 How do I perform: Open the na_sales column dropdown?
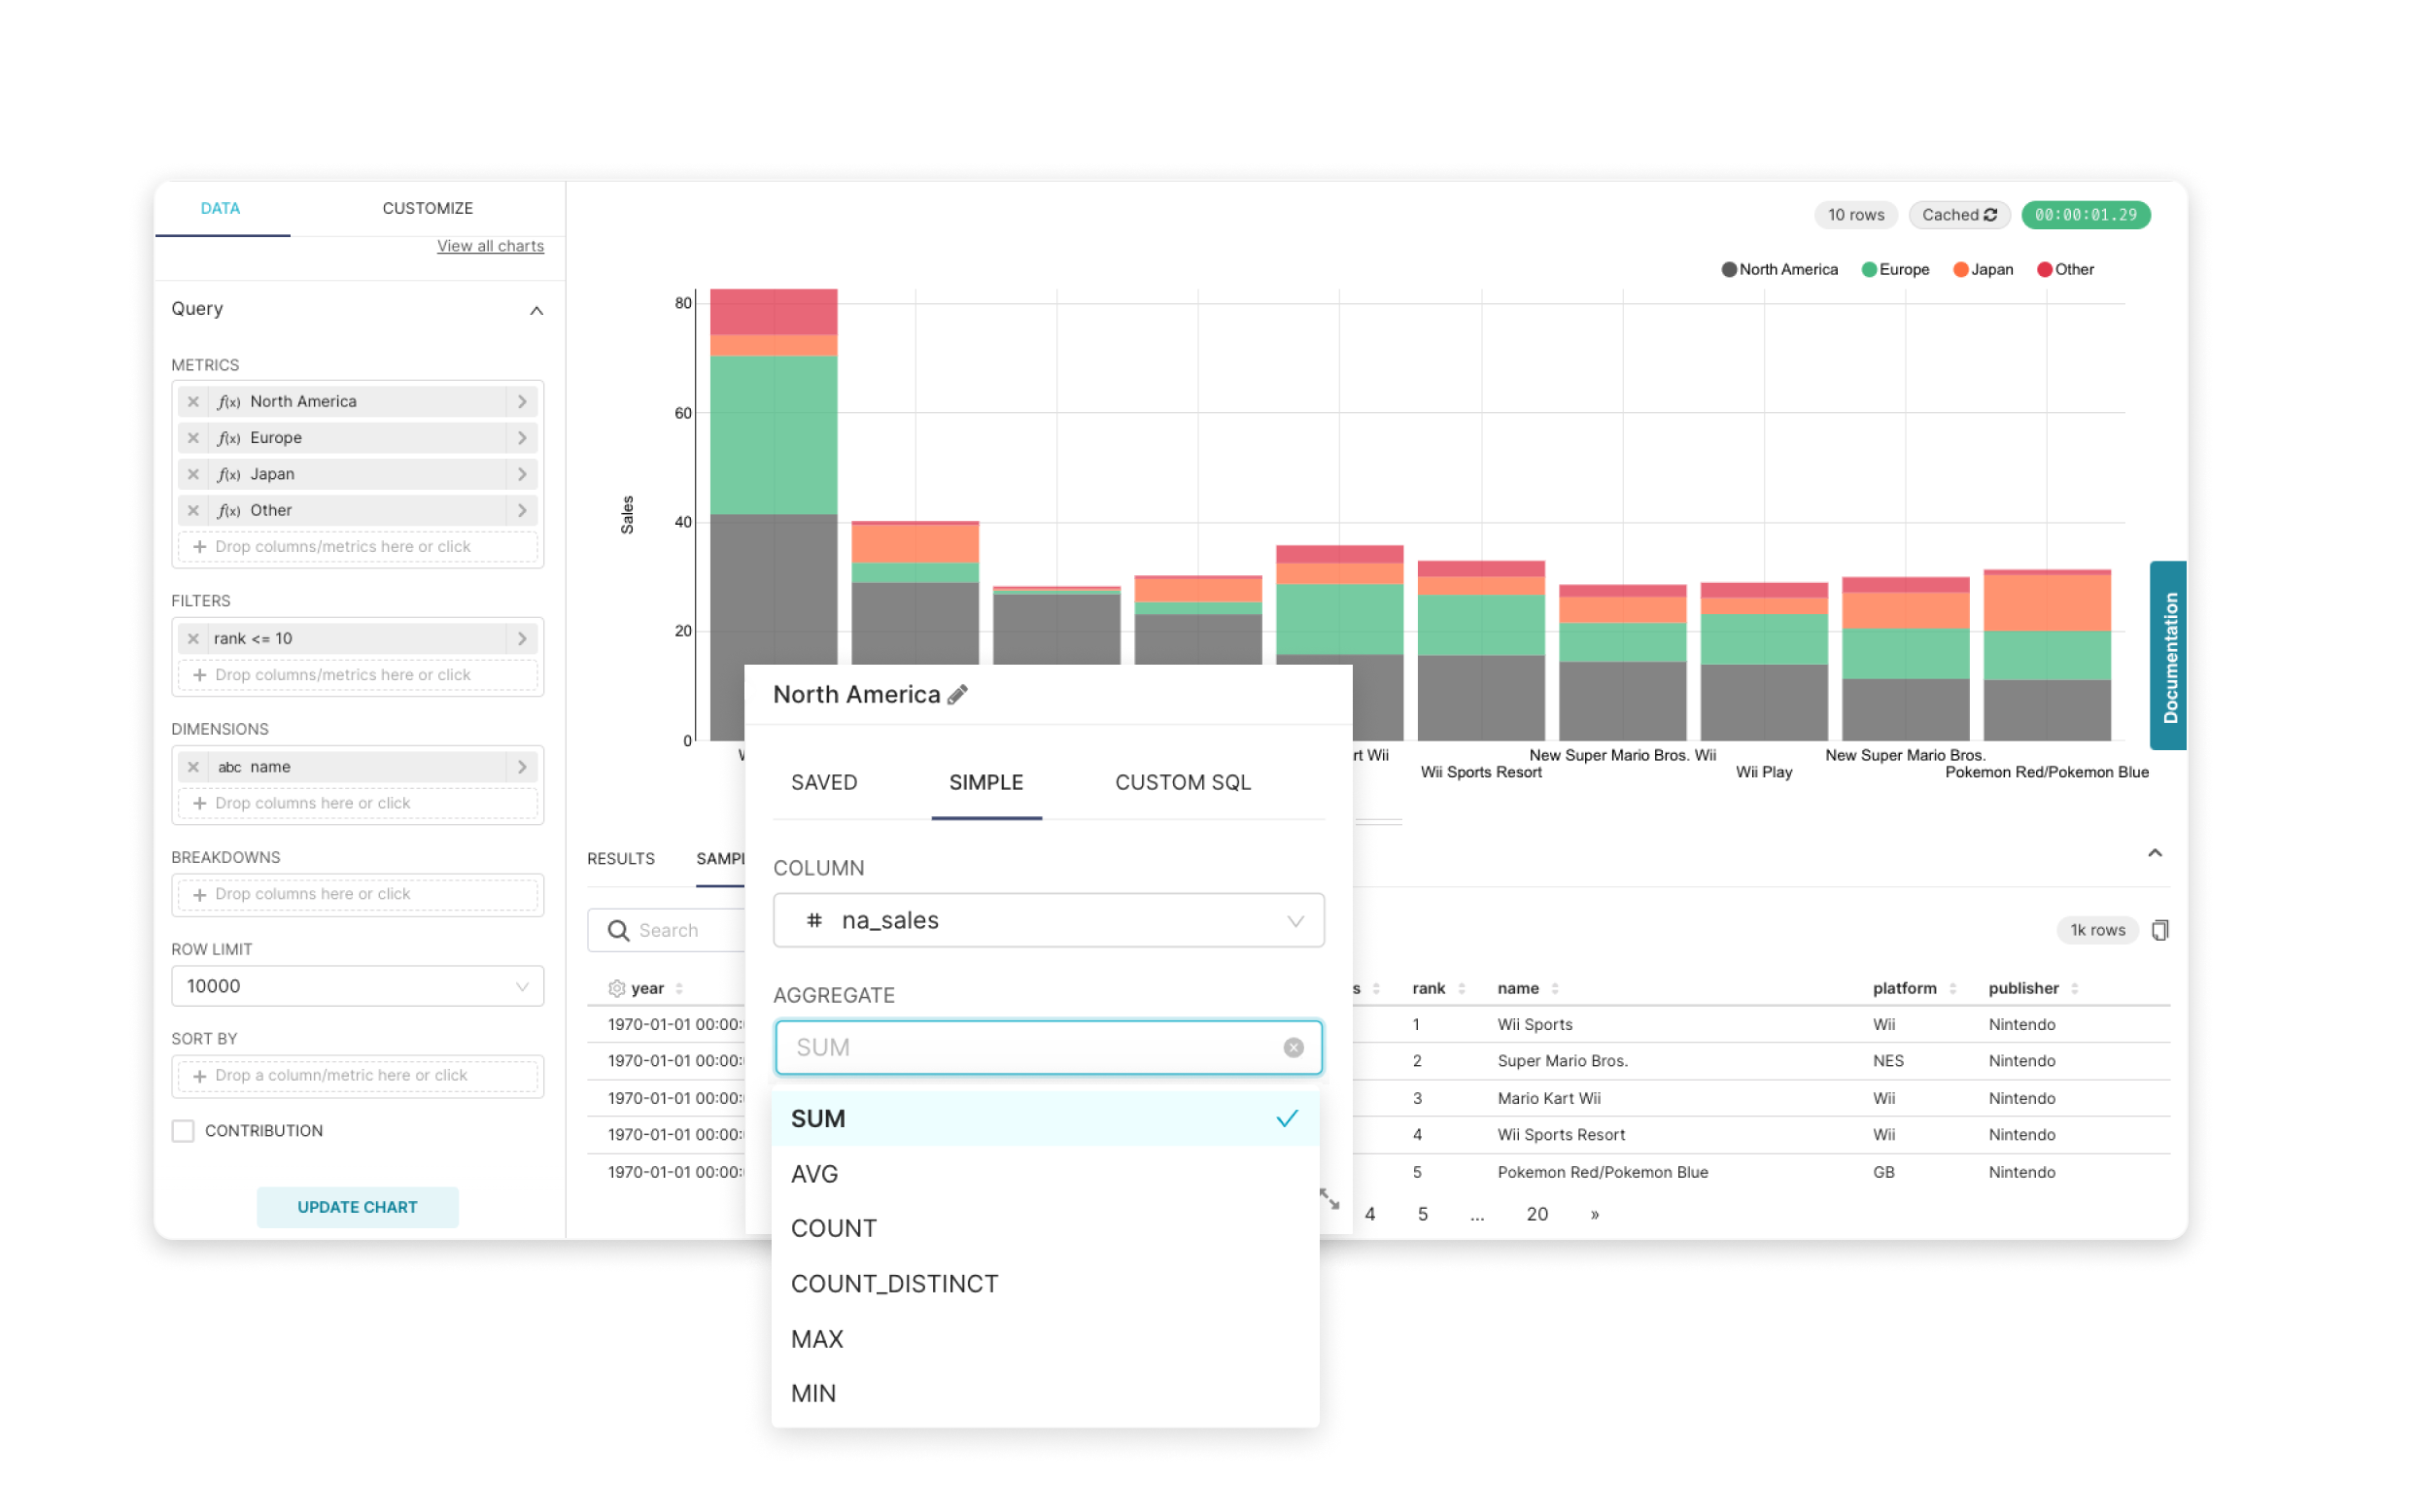tap(1048, 921)
